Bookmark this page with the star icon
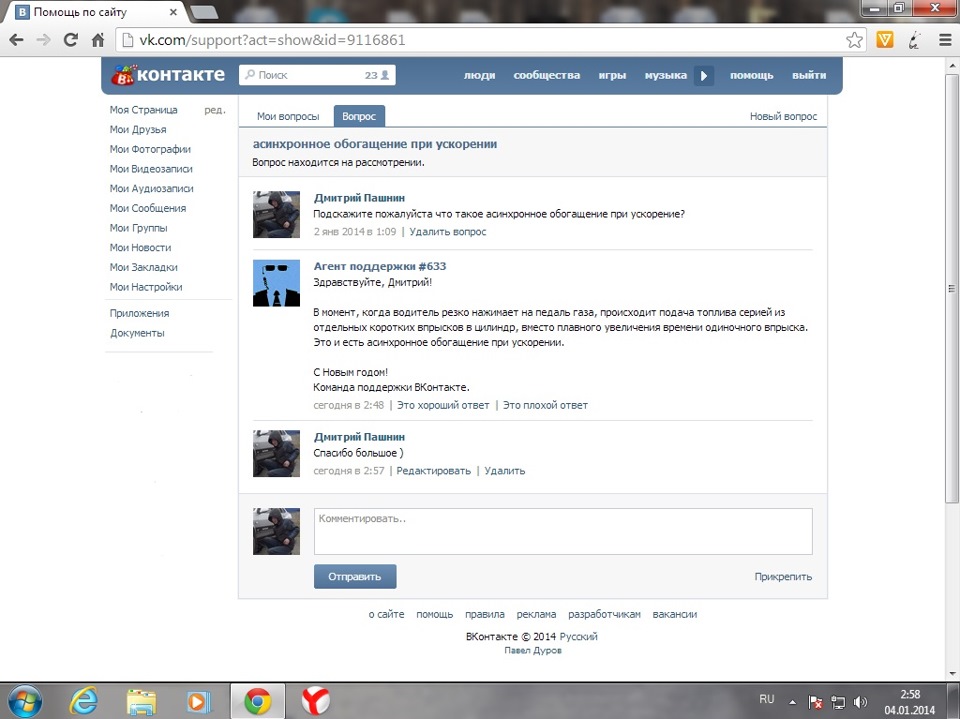 (x=855, y=40)
